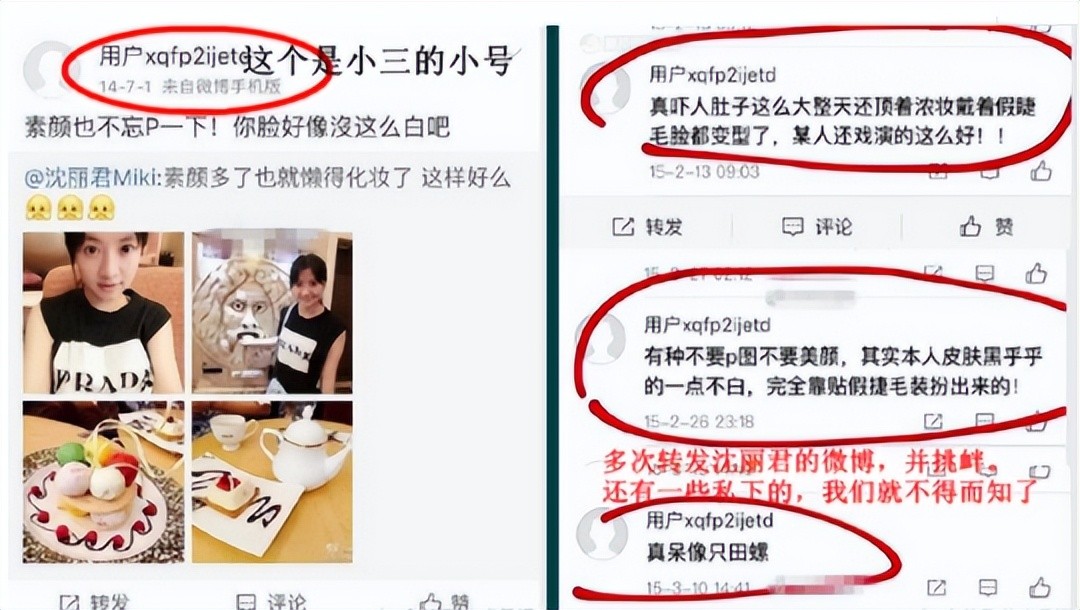Click 评论 button below the left post photos
The height and width of the screenshot is (610, 1080).
[271, 602]
